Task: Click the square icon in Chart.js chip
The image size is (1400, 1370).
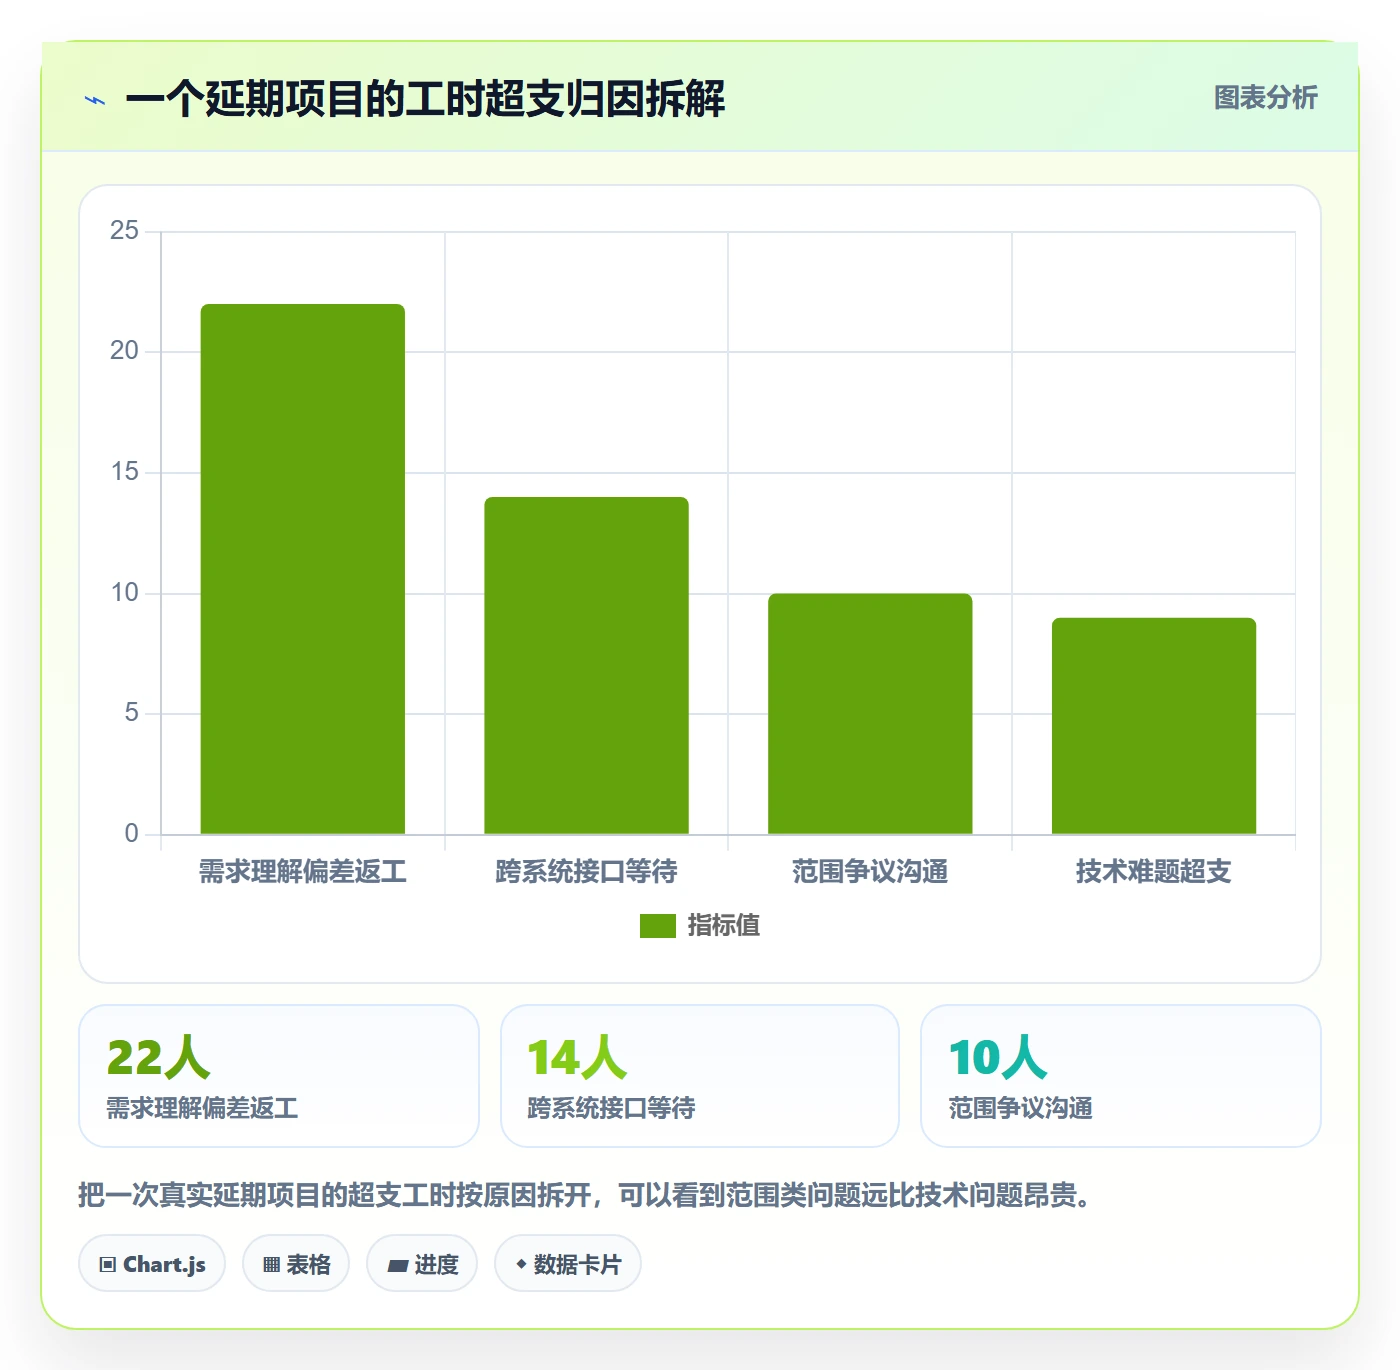Action: [x=108, y=1265]
